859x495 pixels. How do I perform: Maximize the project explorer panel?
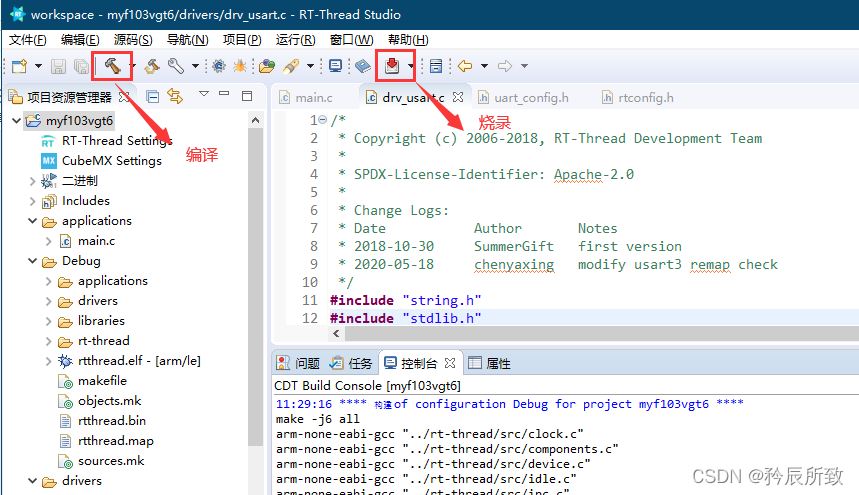[x=247, y=96]
